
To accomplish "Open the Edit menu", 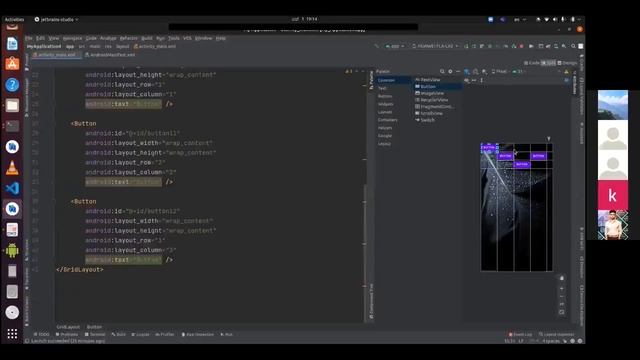I will pyautogui.click(x=40, y=38).
